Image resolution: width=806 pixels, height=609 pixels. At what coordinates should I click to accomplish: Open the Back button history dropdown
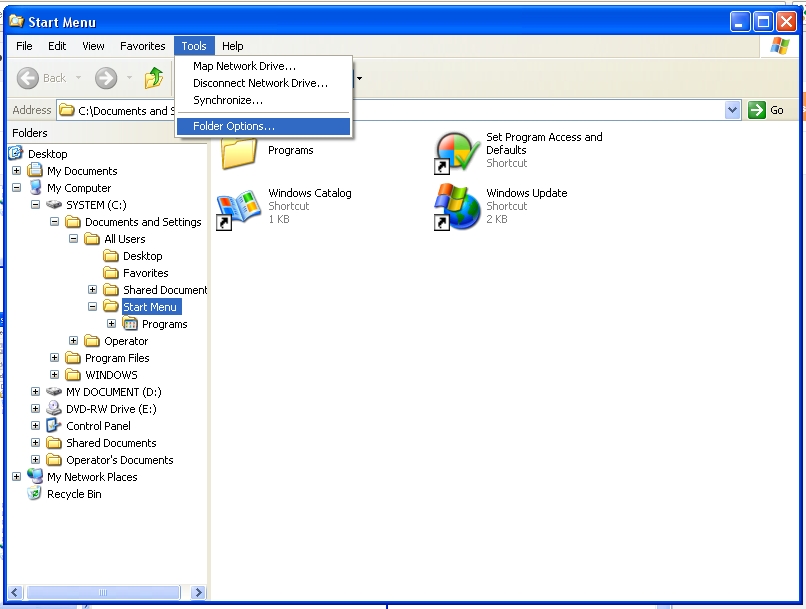point(79,78)
